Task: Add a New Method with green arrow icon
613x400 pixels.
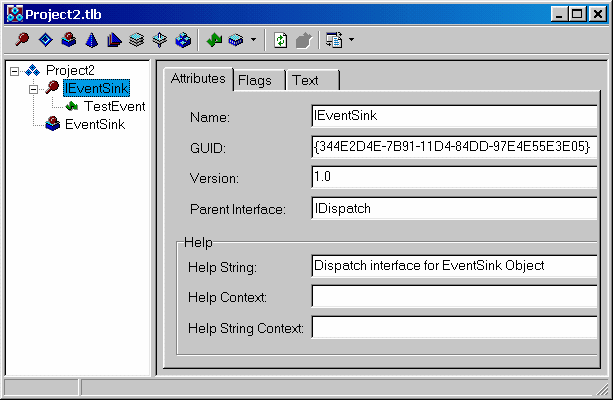Action: 213,41
